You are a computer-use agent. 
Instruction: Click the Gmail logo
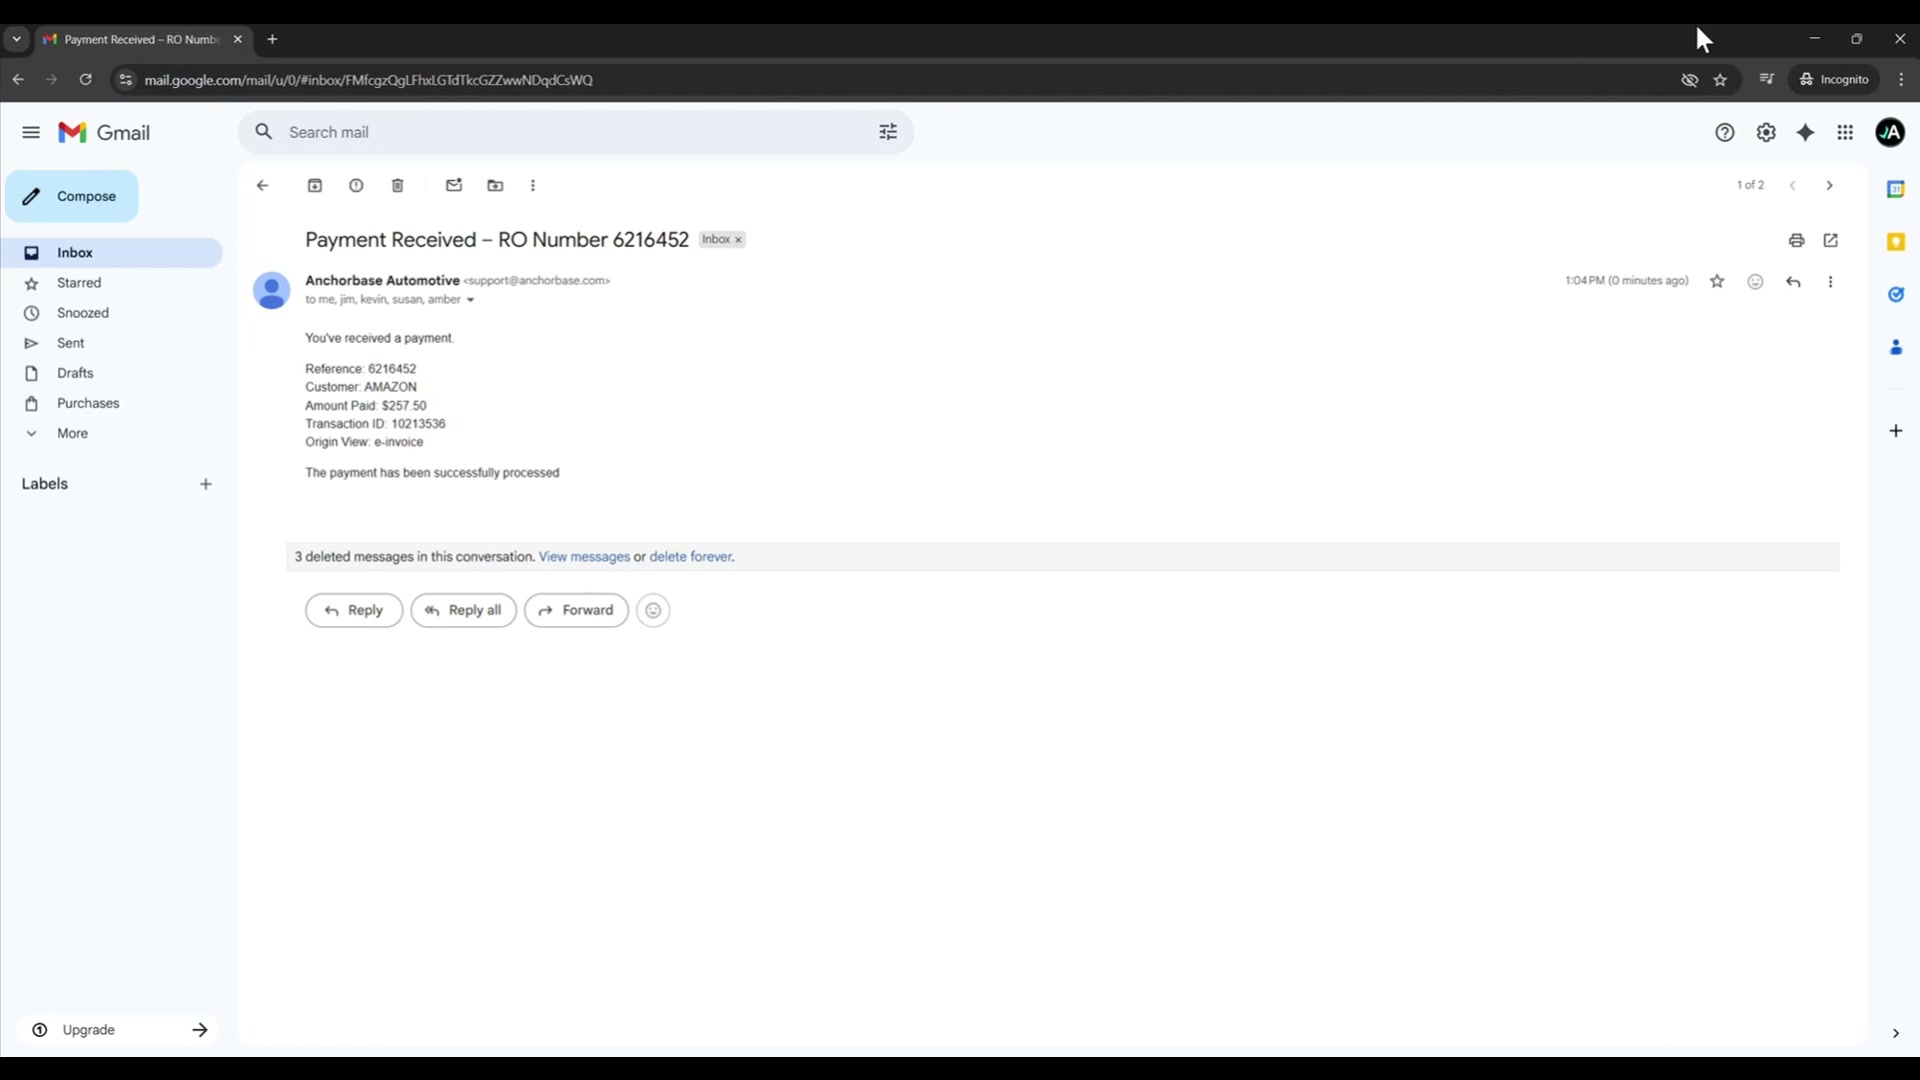click(x=104, y=132)
